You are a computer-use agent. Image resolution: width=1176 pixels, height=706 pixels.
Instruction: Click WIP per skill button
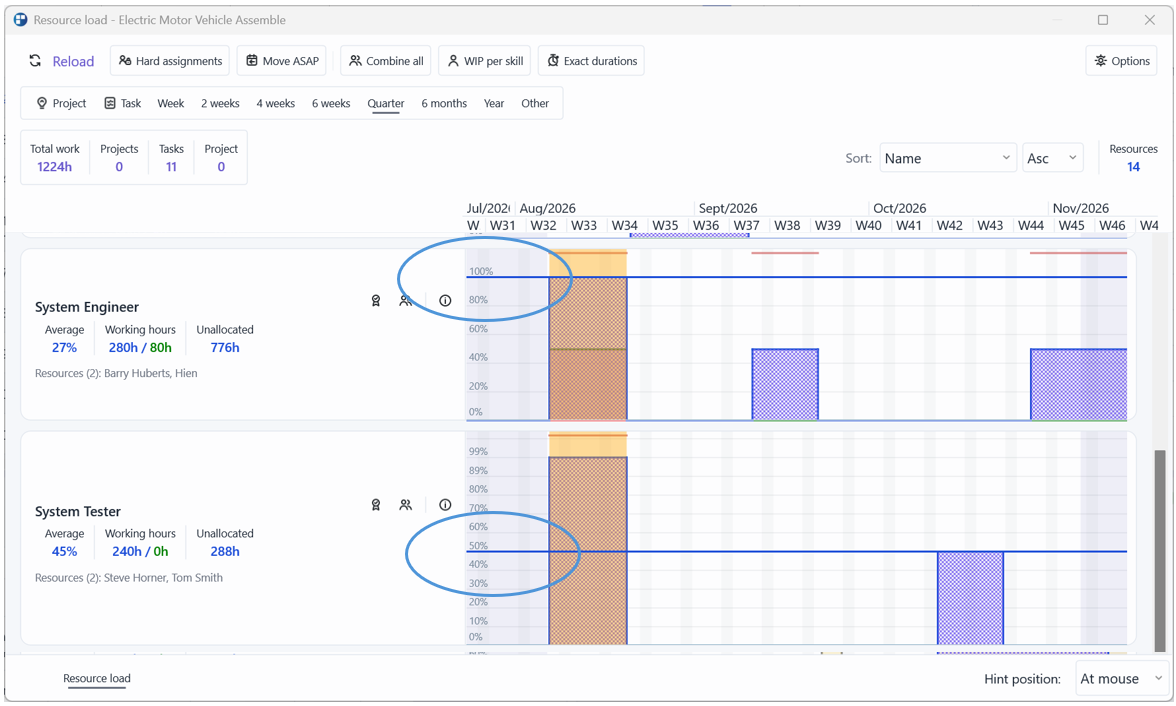(484, 62)
